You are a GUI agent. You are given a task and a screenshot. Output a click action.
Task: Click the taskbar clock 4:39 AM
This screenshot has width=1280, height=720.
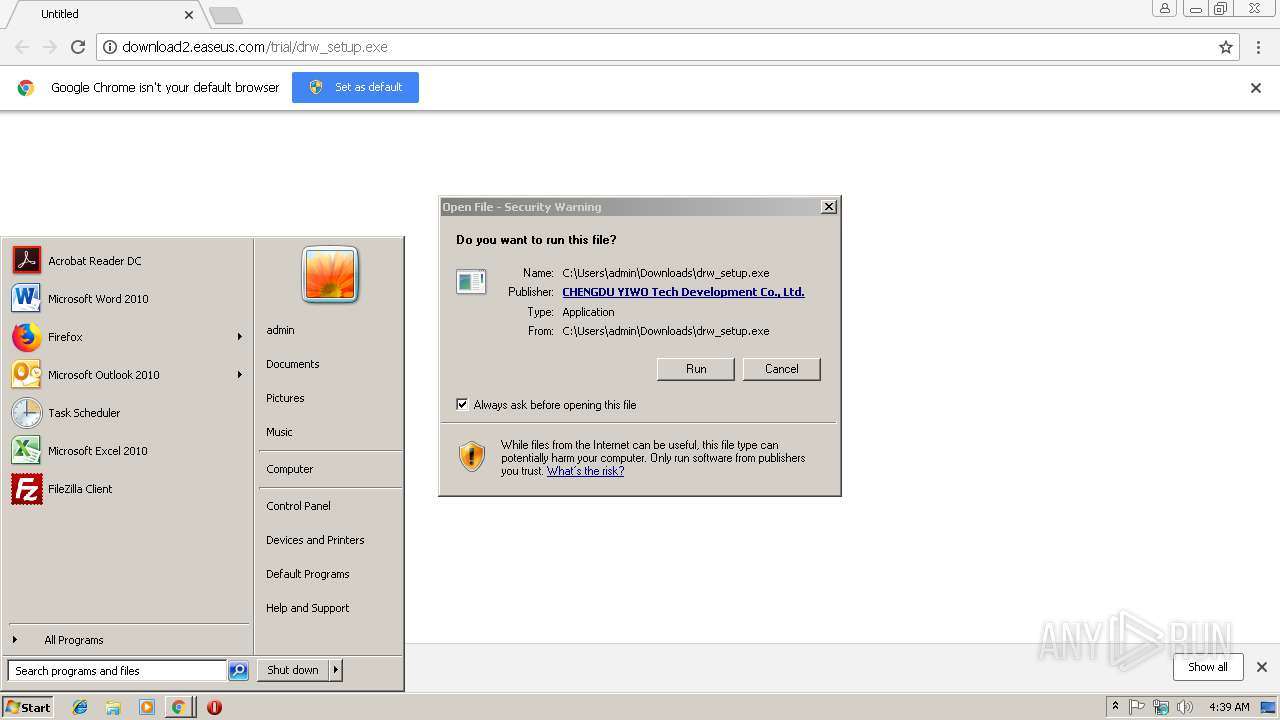tap(1229, 707)
